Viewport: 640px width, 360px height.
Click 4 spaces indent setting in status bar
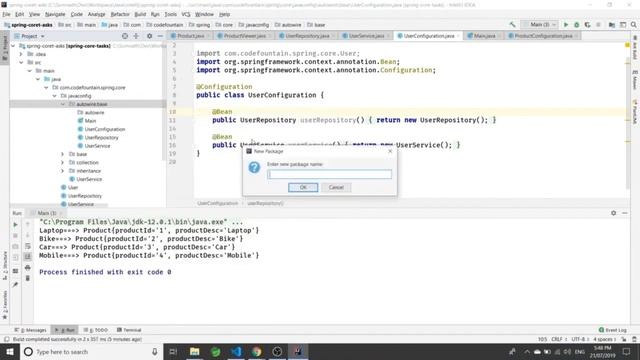pyautogui.click(x=604, y=339)
